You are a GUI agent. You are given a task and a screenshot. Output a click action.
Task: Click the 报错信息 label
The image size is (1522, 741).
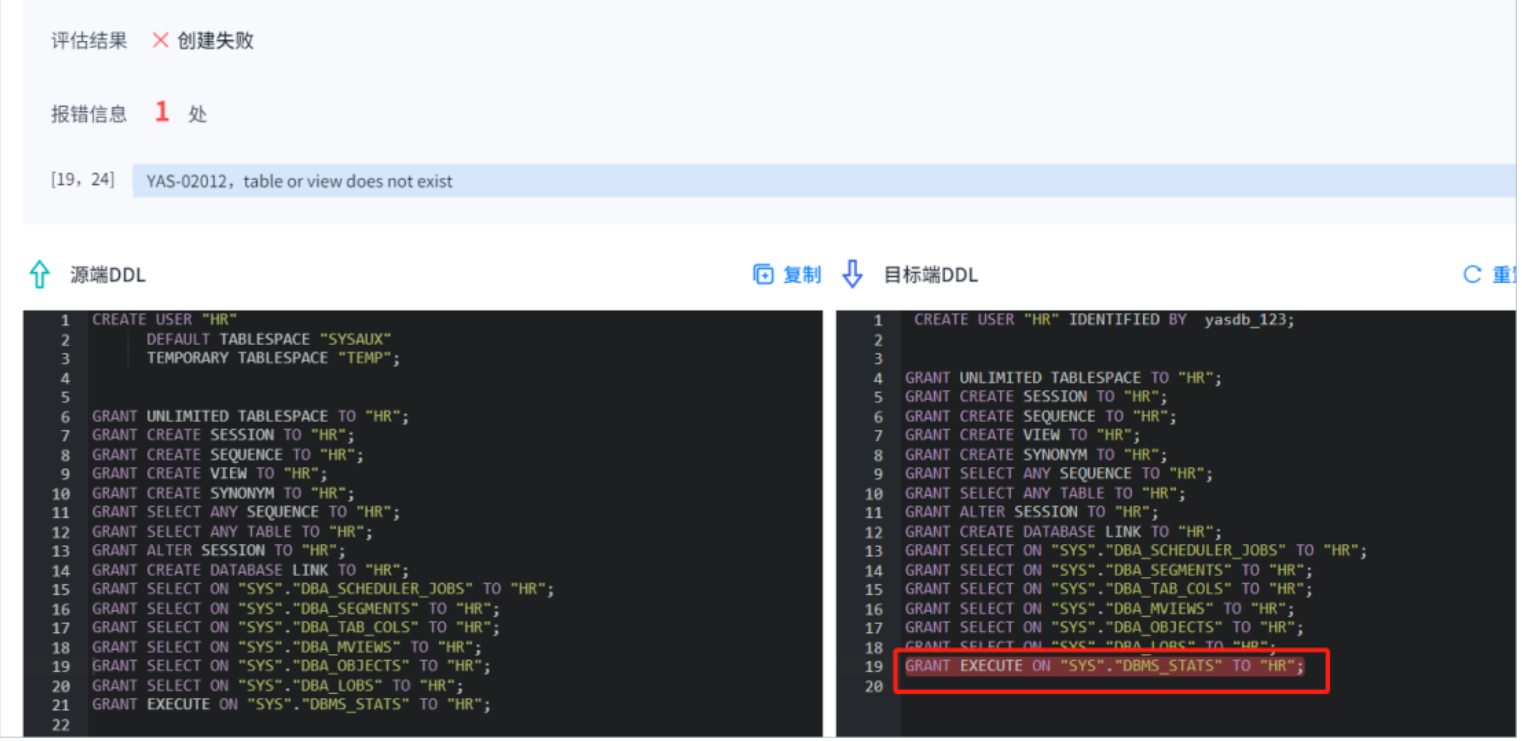click(x=89, y=114)
